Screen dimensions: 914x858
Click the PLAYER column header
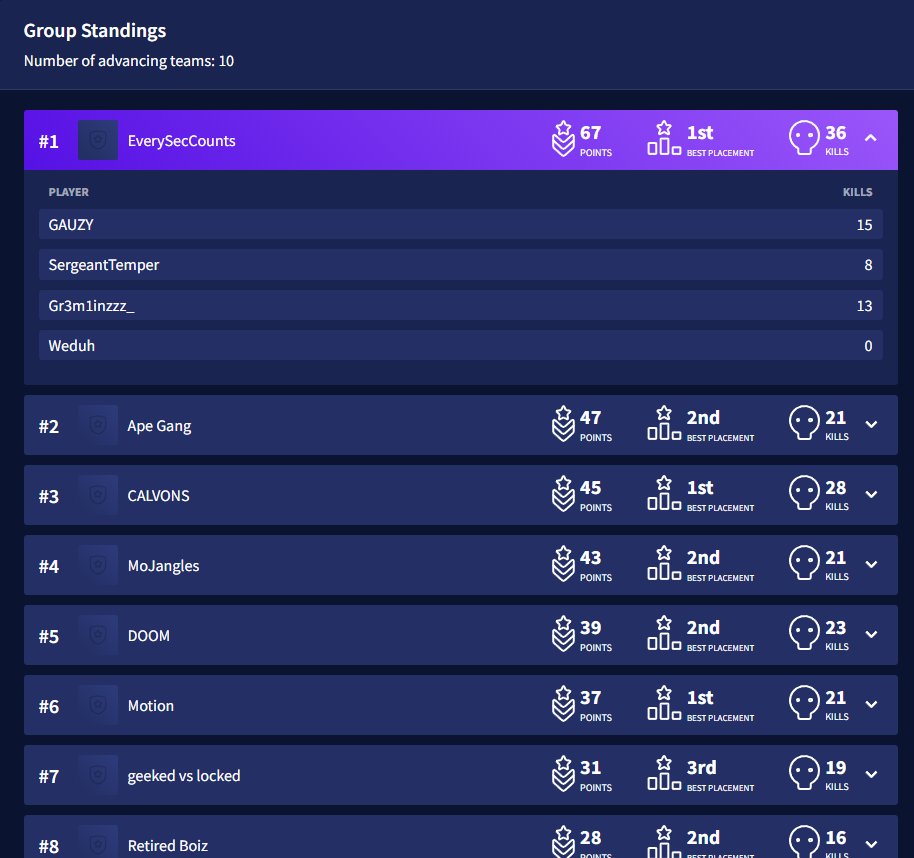[x=69, y=192]
